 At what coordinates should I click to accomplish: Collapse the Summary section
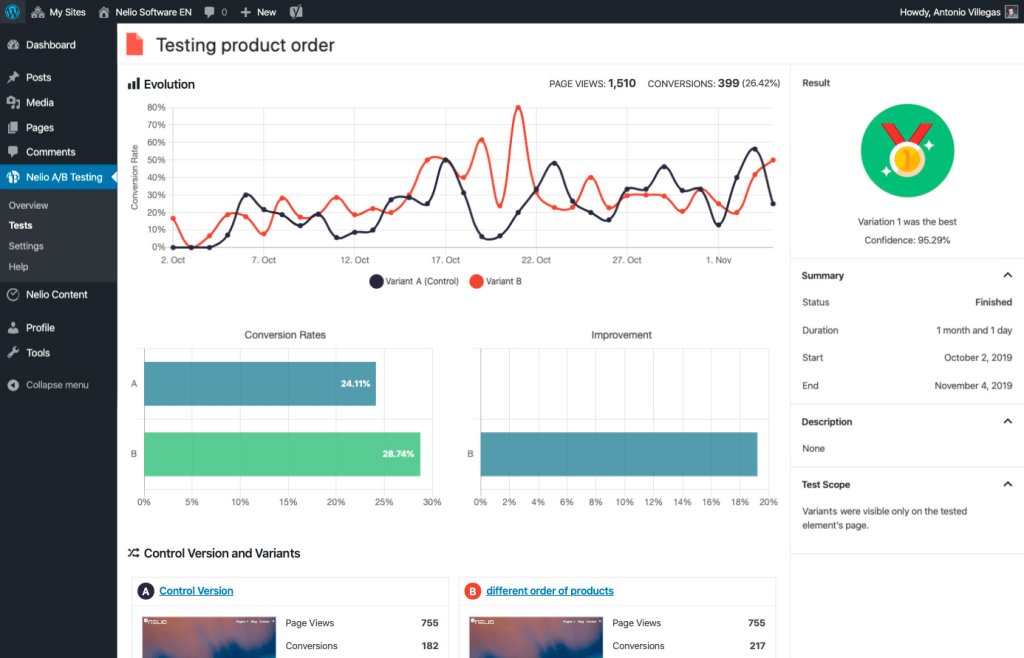[1008, 275]
